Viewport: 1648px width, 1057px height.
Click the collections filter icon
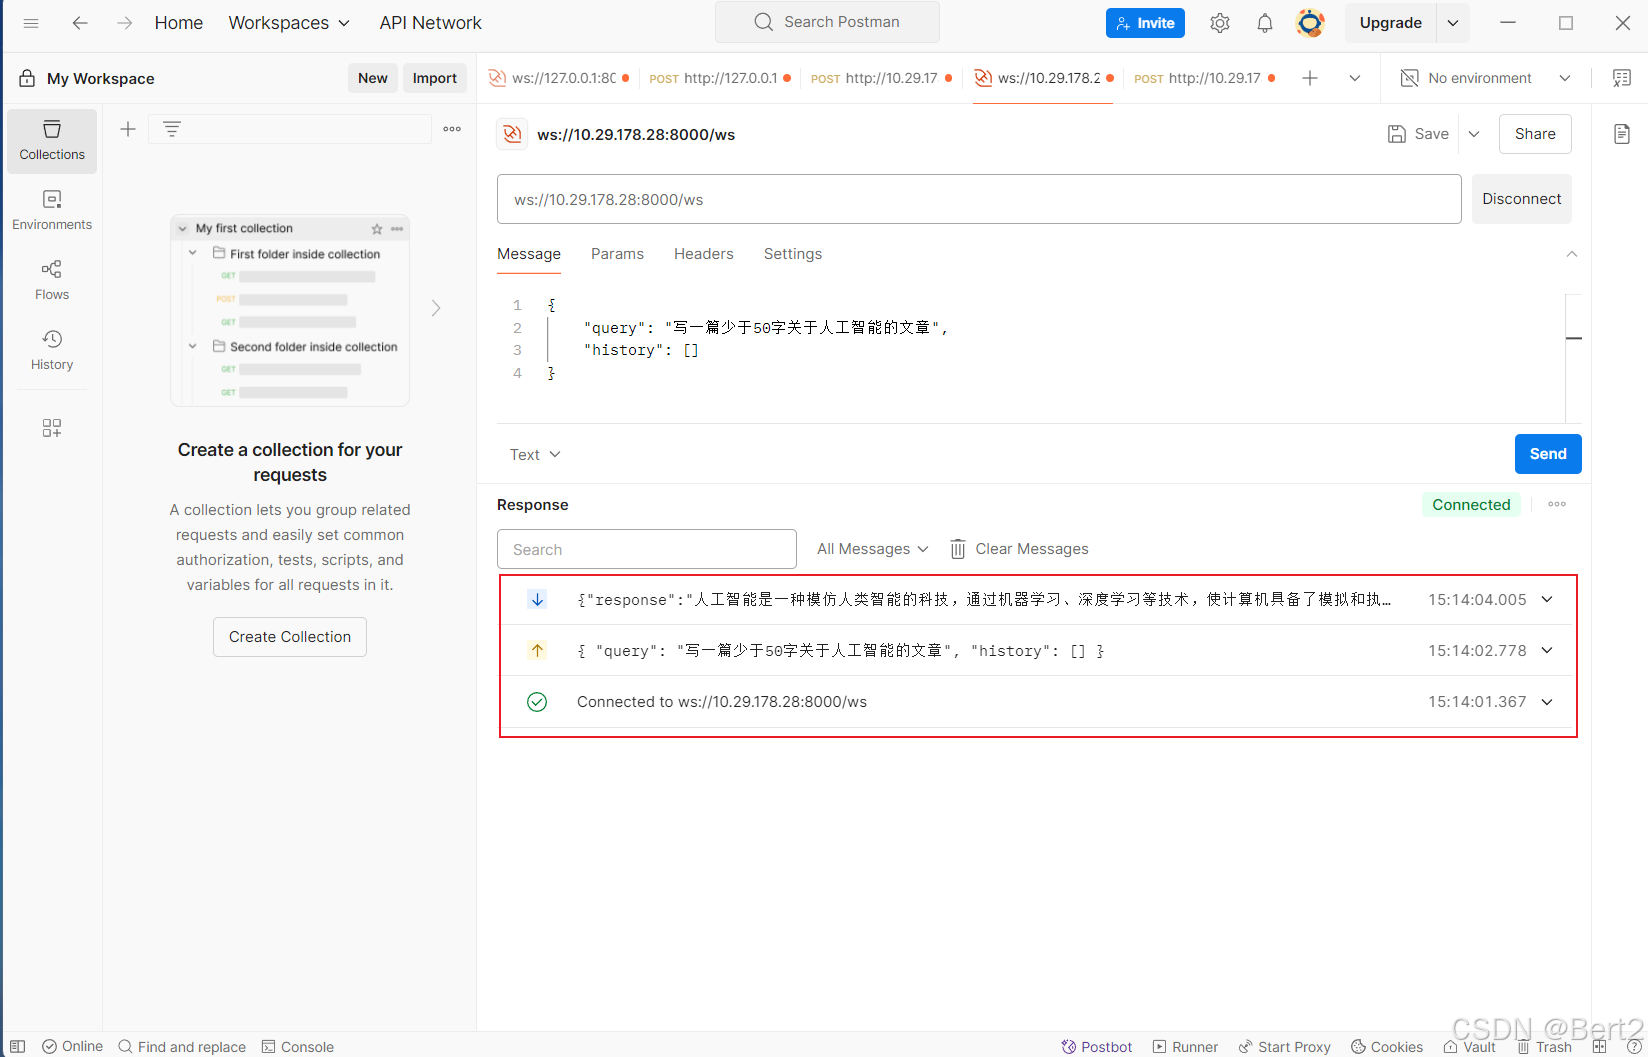point(172,129)
